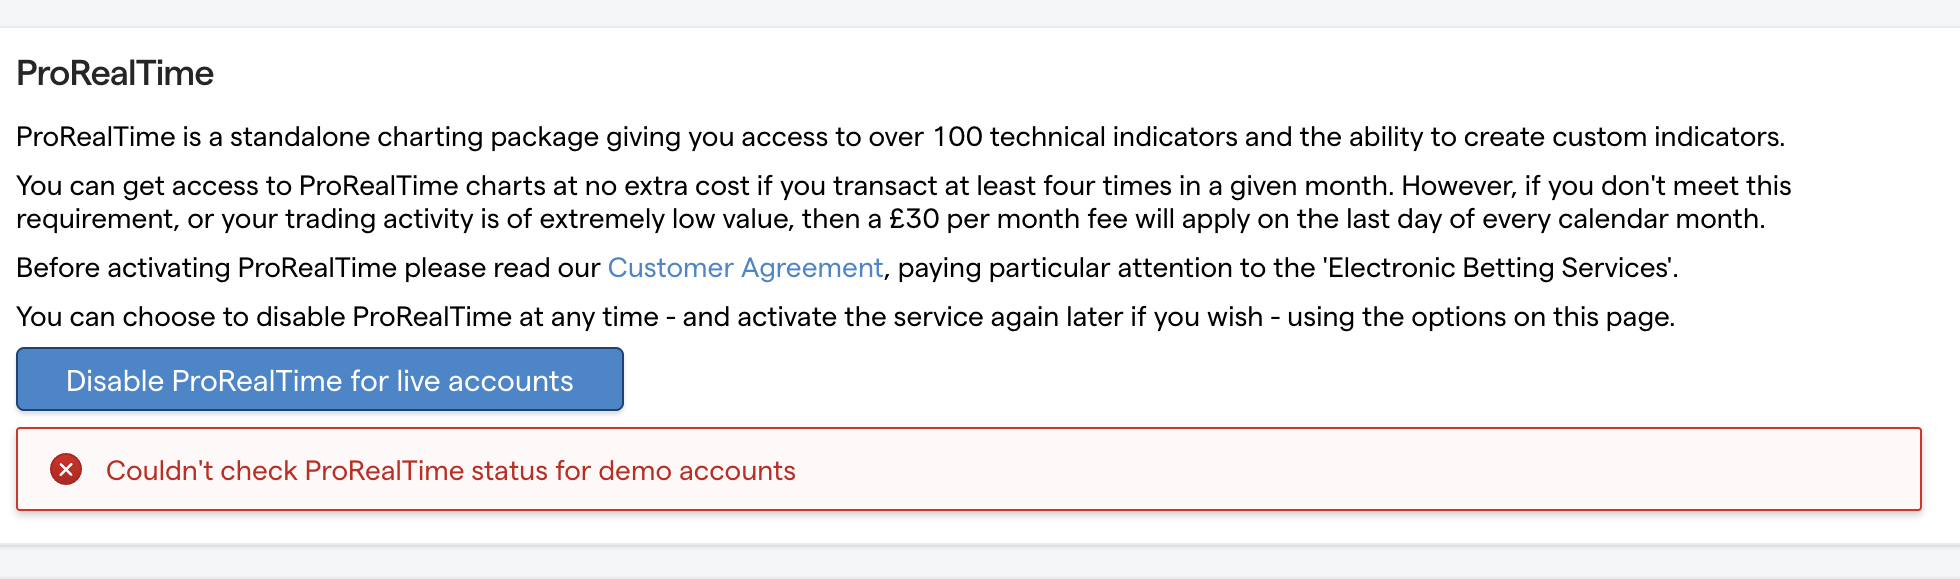The image size is (1960, 579).
Task: Open the Customer Agreement link
Action: 745,268
